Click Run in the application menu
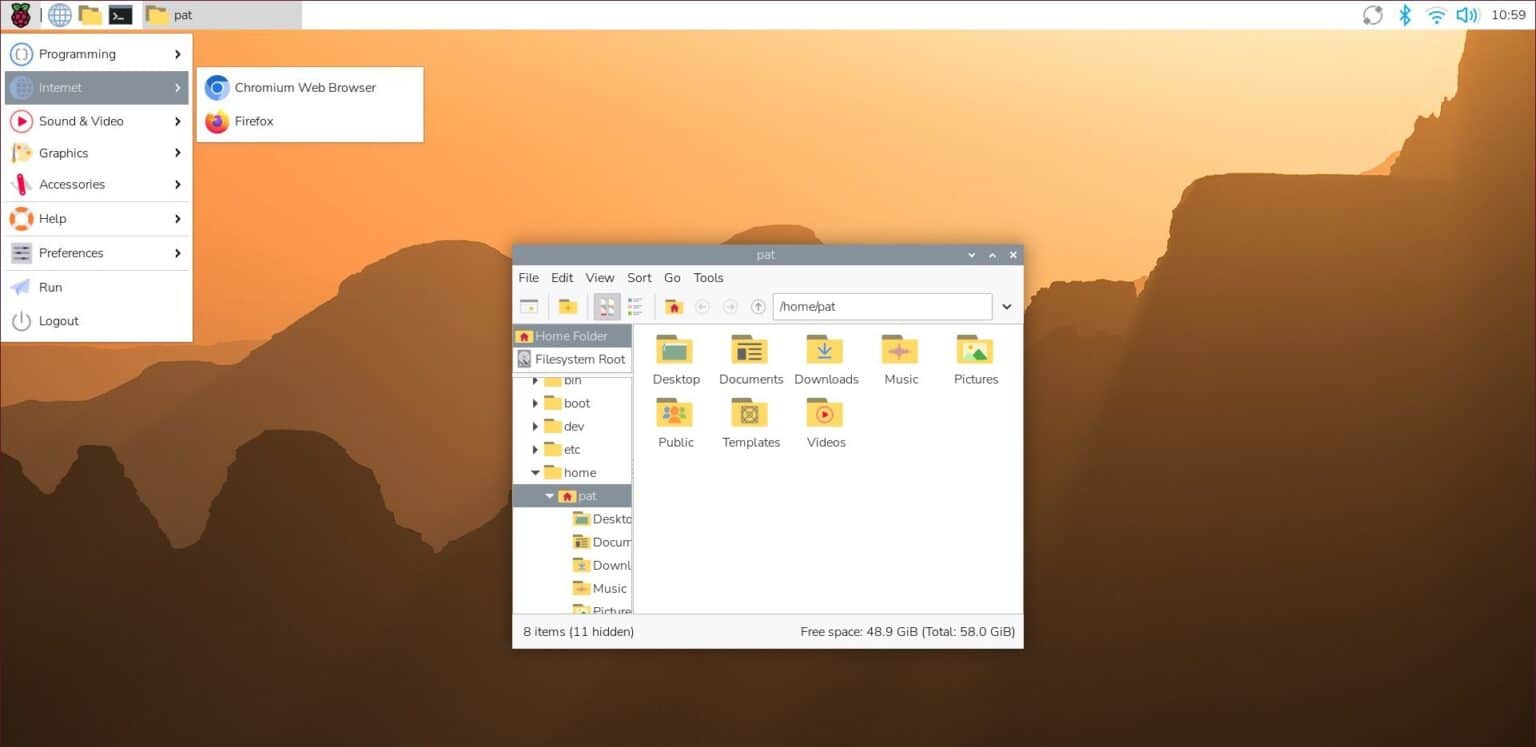 click(52, 287)
